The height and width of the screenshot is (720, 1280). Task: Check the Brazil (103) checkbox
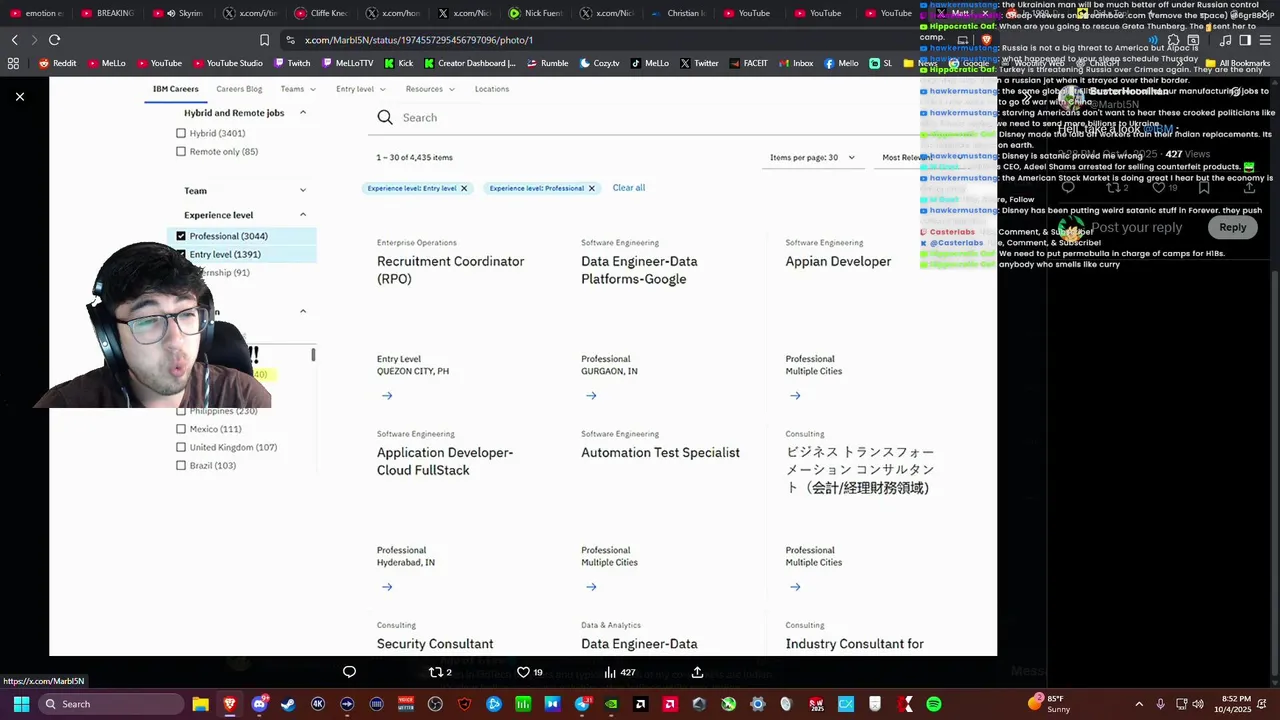tap(181, 466)
